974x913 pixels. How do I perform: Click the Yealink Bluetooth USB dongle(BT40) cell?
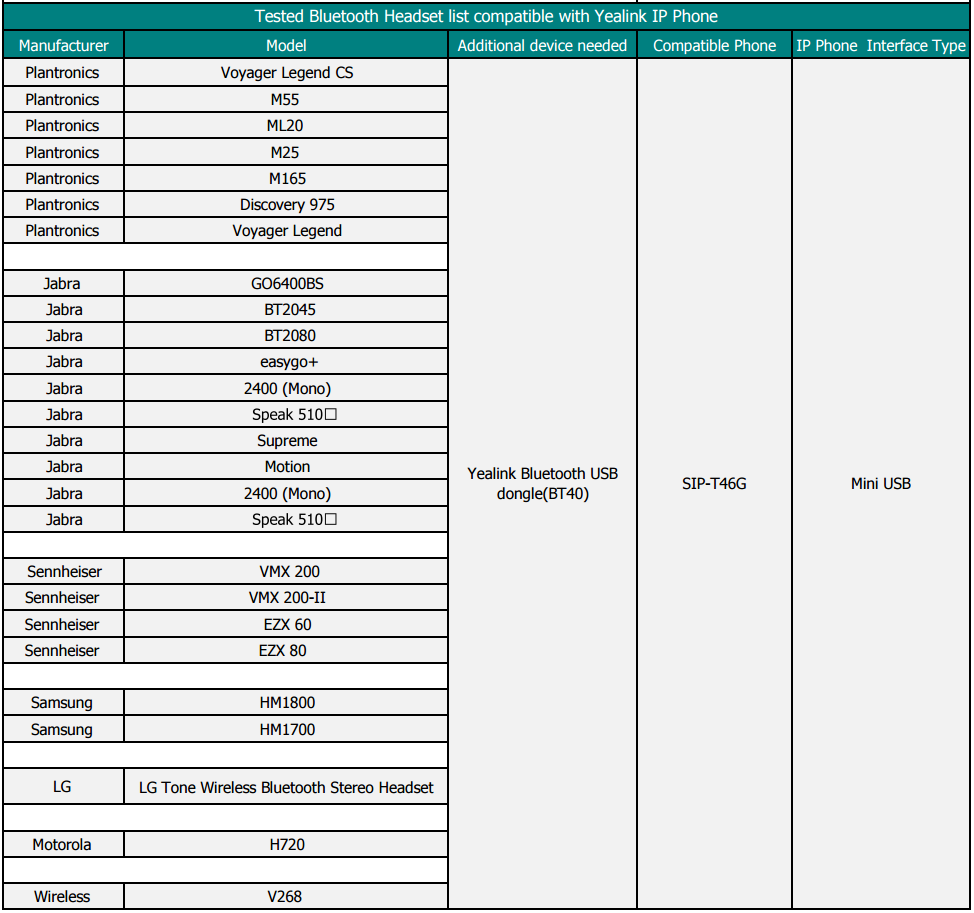pos(542,484)
